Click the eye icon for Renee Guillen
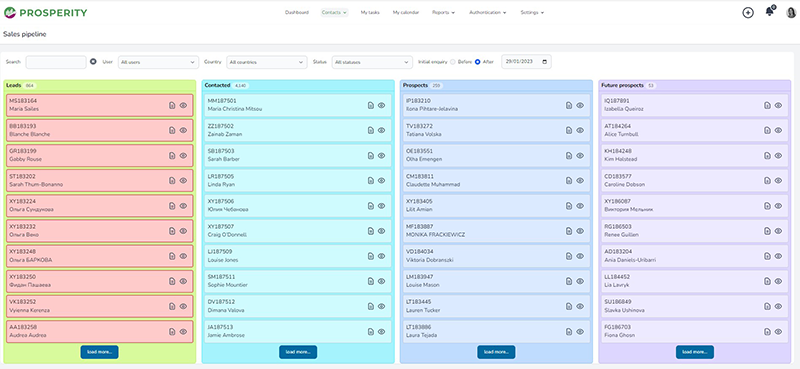800x369 pixels. tap(778, 231)
